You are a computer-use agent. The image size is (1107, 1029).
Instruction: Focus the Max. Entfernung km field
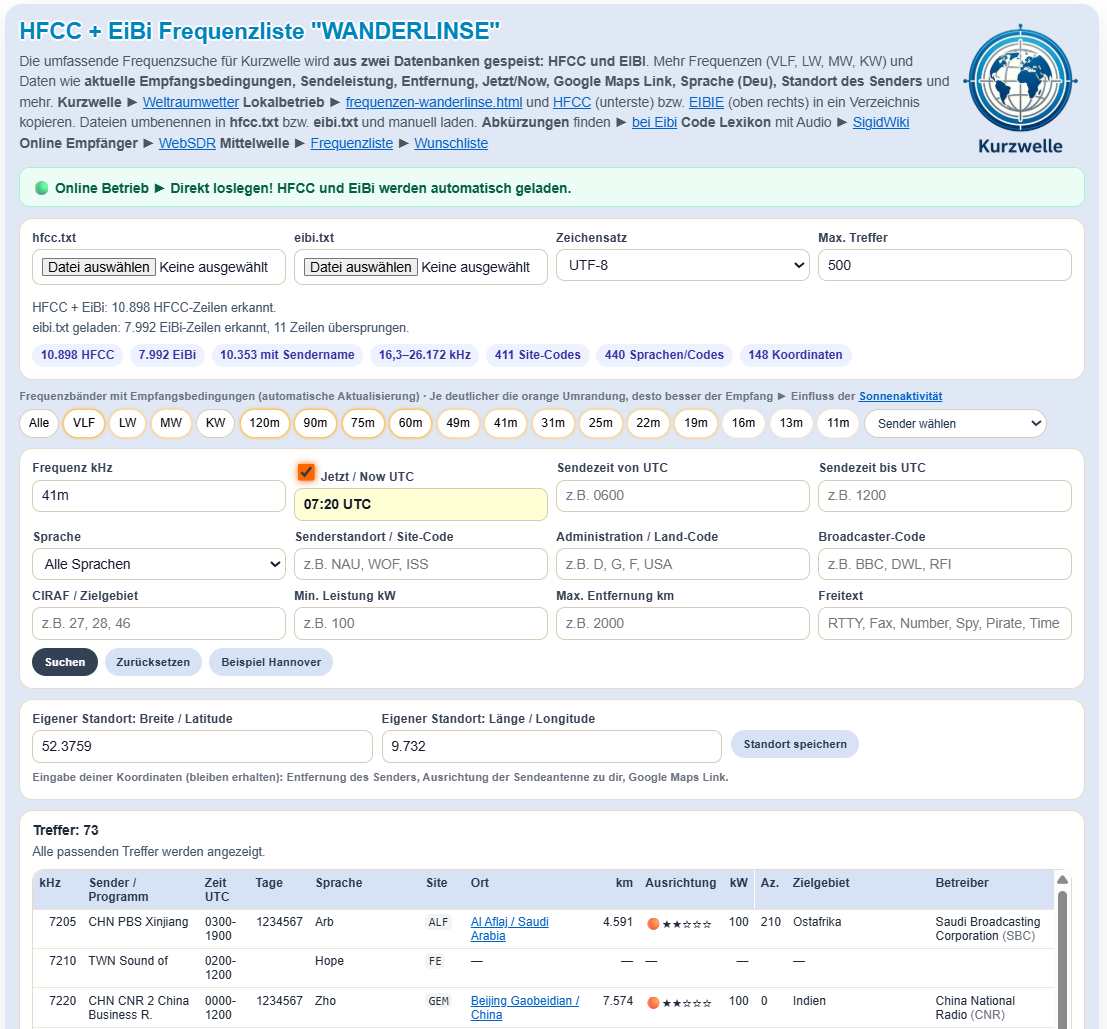point(683,623)
